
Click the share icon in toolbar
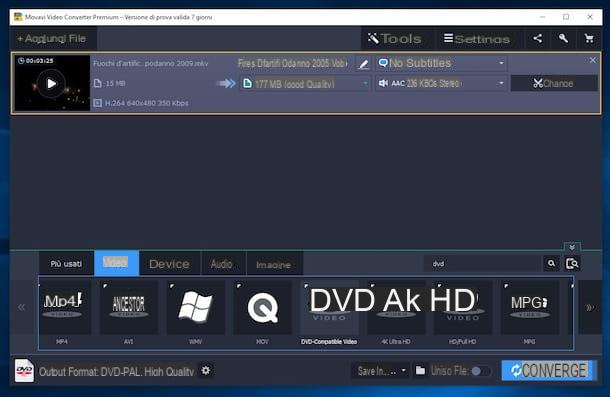coord(538,39)
